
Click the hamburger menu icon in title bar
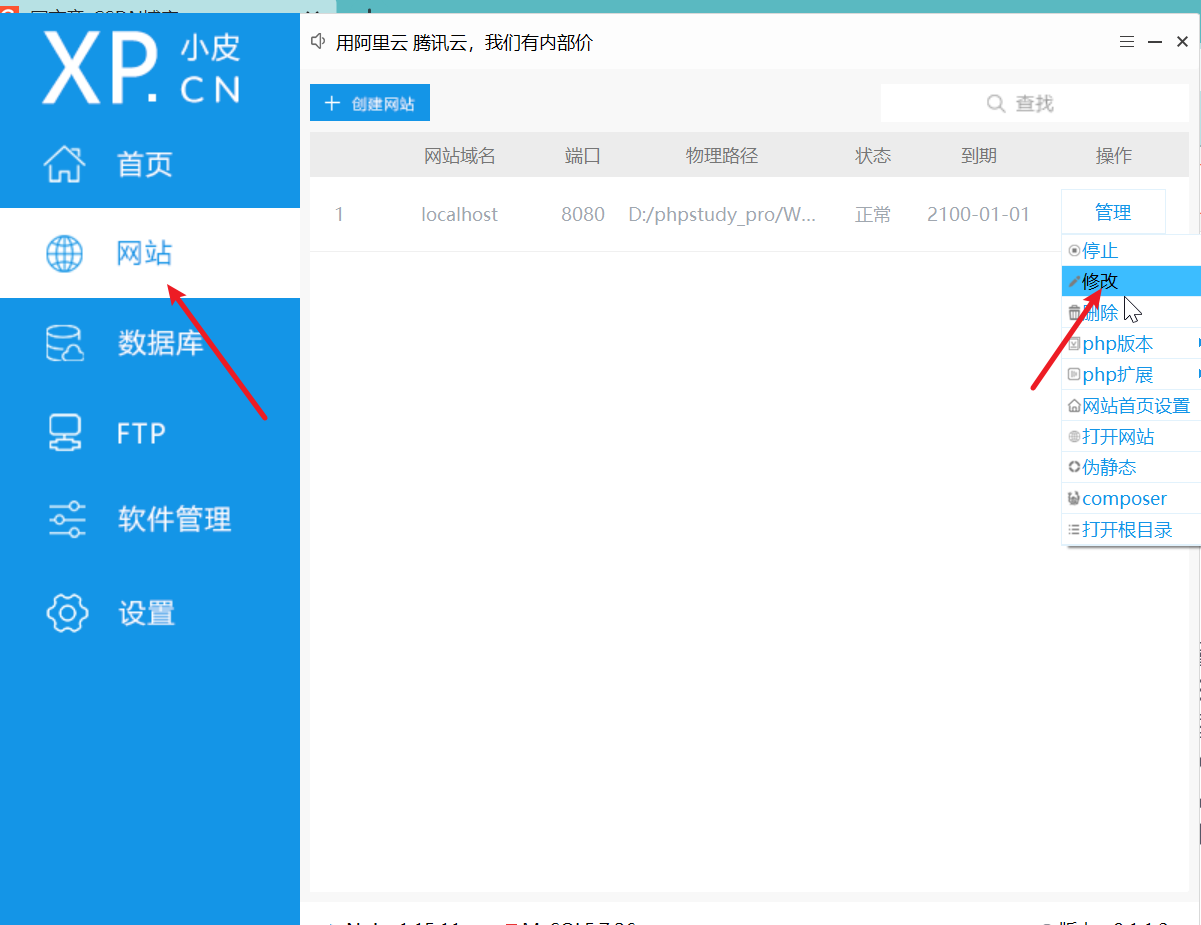[x=1126, y=42]
